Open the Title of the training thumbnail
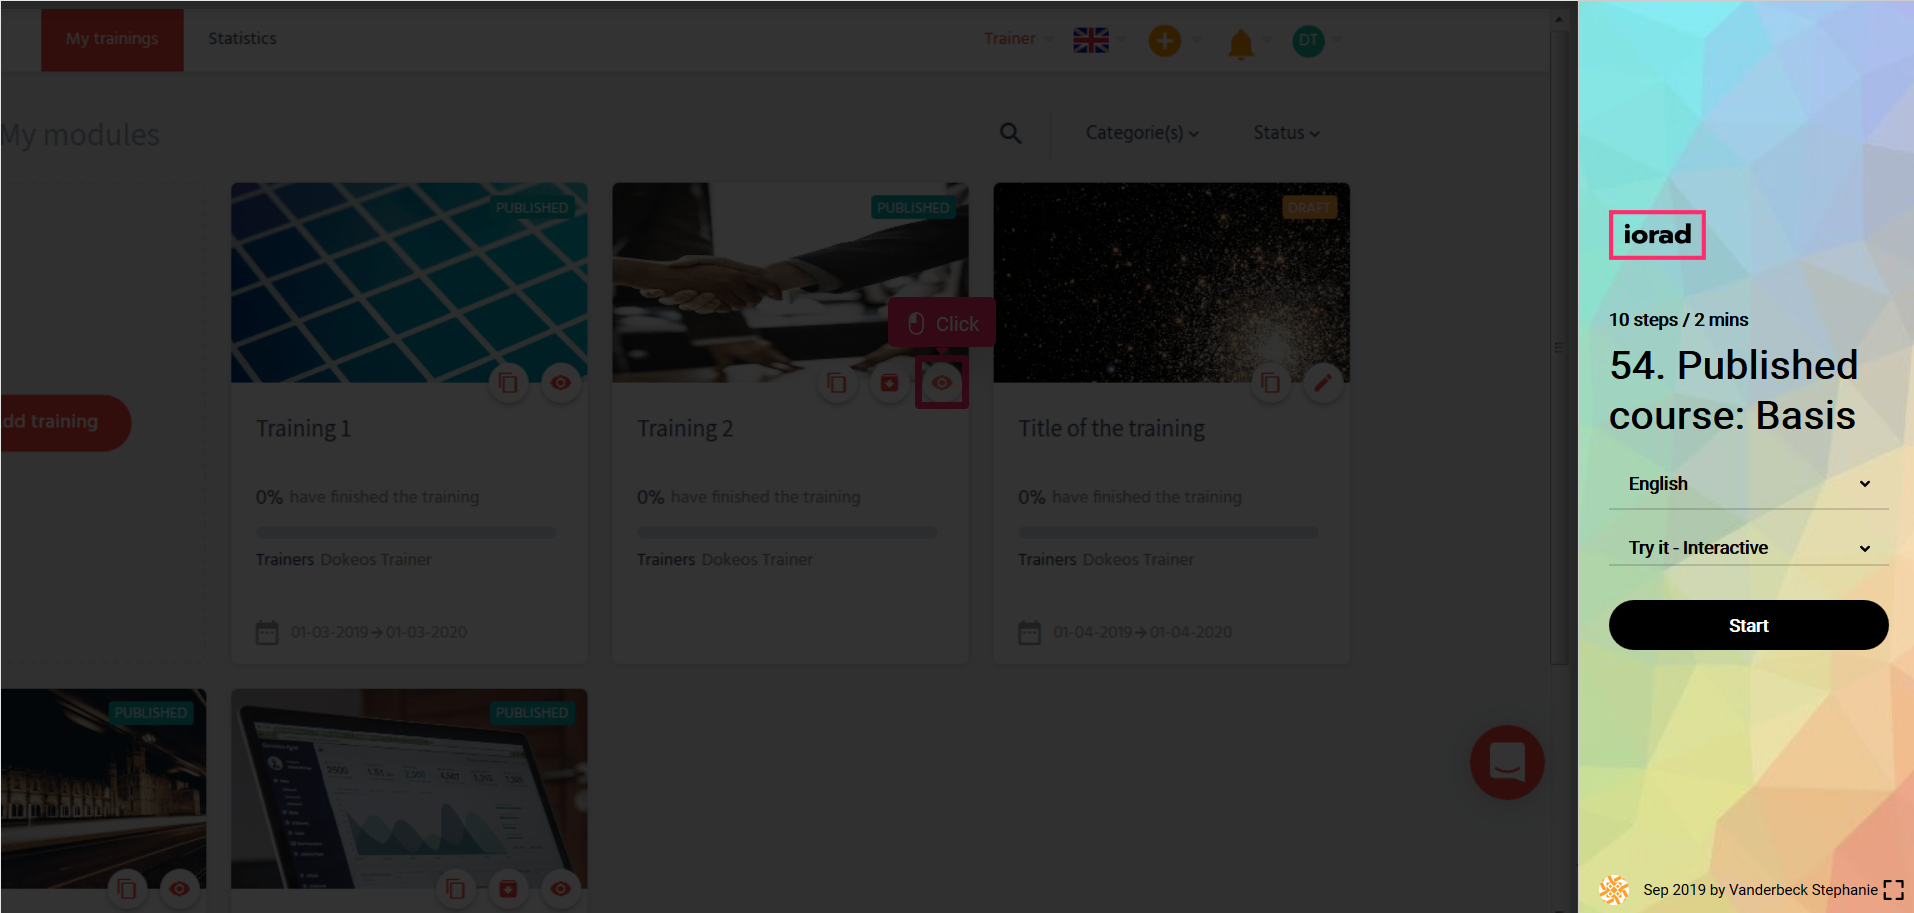Screen dimensions: 1914x913 [x=1171, y=282]
